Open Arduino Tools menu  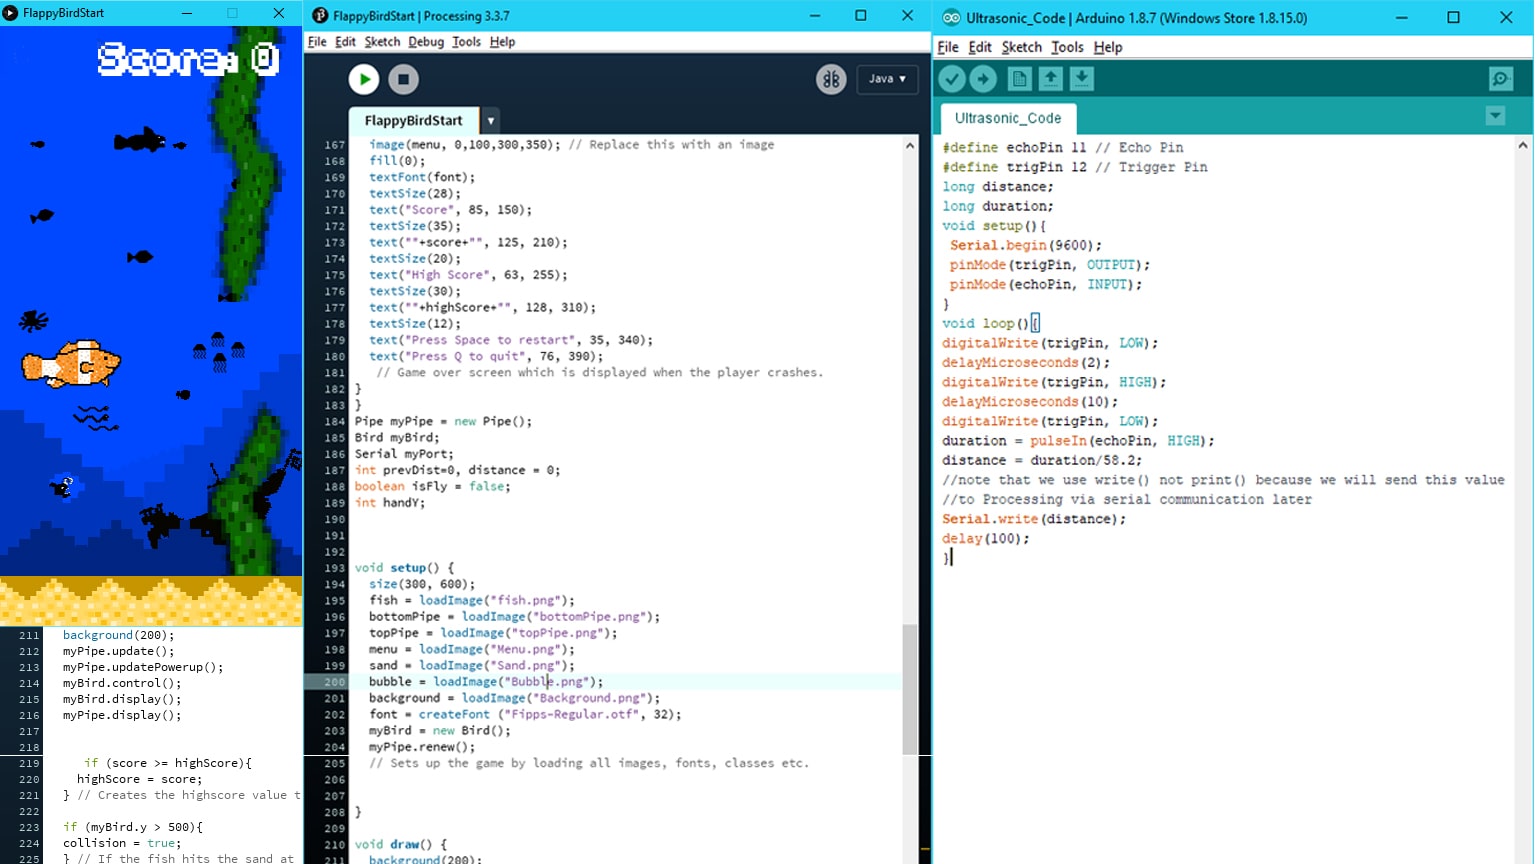click(x=1067, y=47)
